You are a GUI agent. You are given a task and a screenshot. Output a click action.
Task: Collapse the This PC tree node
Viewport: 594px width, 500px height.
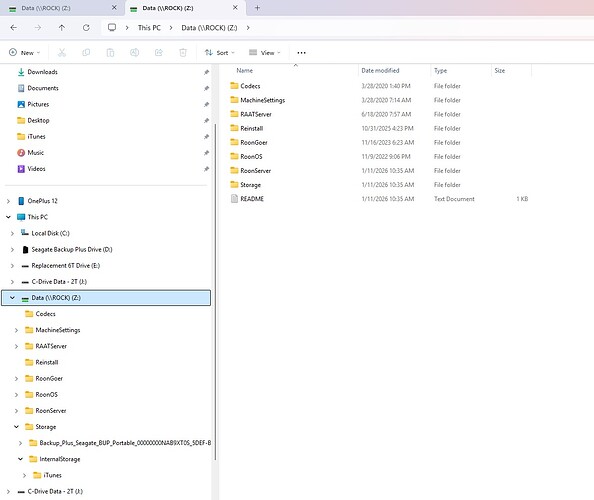[8, 217]
